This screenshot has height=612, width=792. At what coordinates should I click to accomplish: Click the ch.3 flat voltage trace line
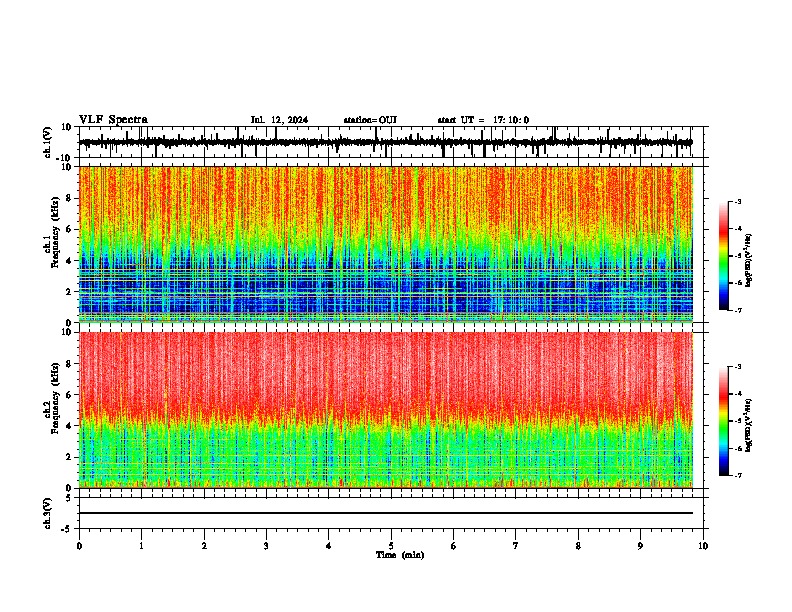tap(386, 513)
